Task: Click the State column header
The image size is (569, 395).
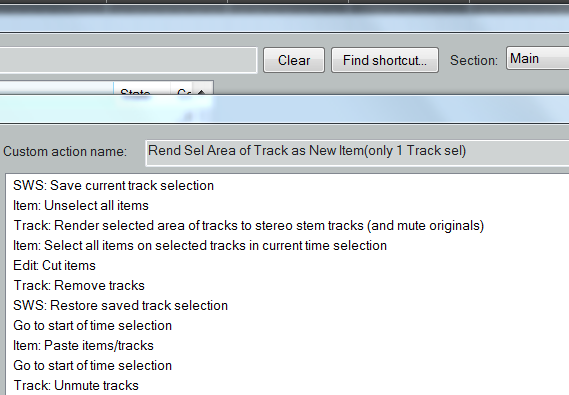Action: tap(142, 89)
